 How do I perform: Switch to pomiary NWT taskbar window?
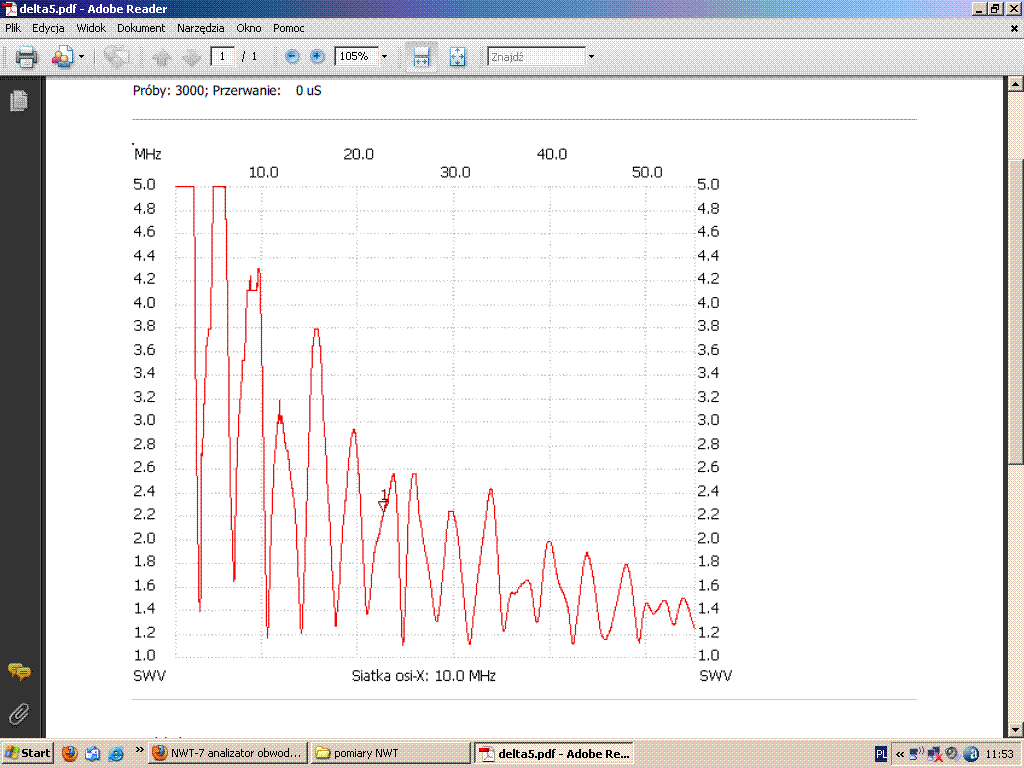[x=390, y=753]
